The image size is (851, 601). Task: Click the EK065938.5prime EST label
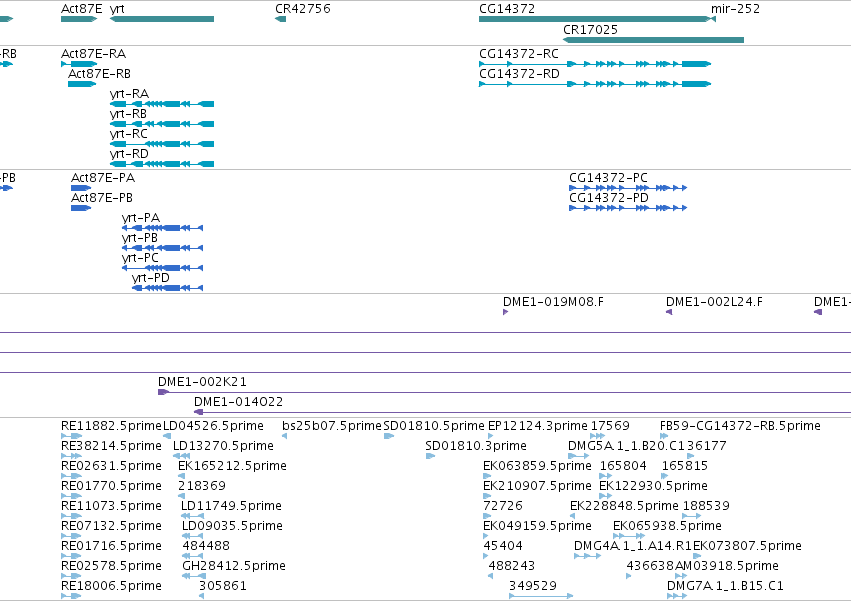[x=667, y=527]
